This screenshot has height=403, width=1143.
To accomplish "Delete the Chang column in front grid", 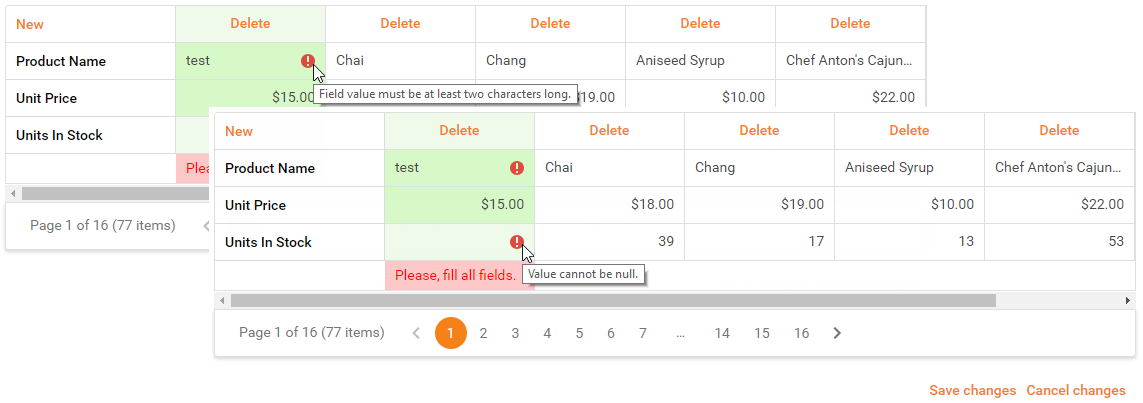I will [x=760, y=130].
